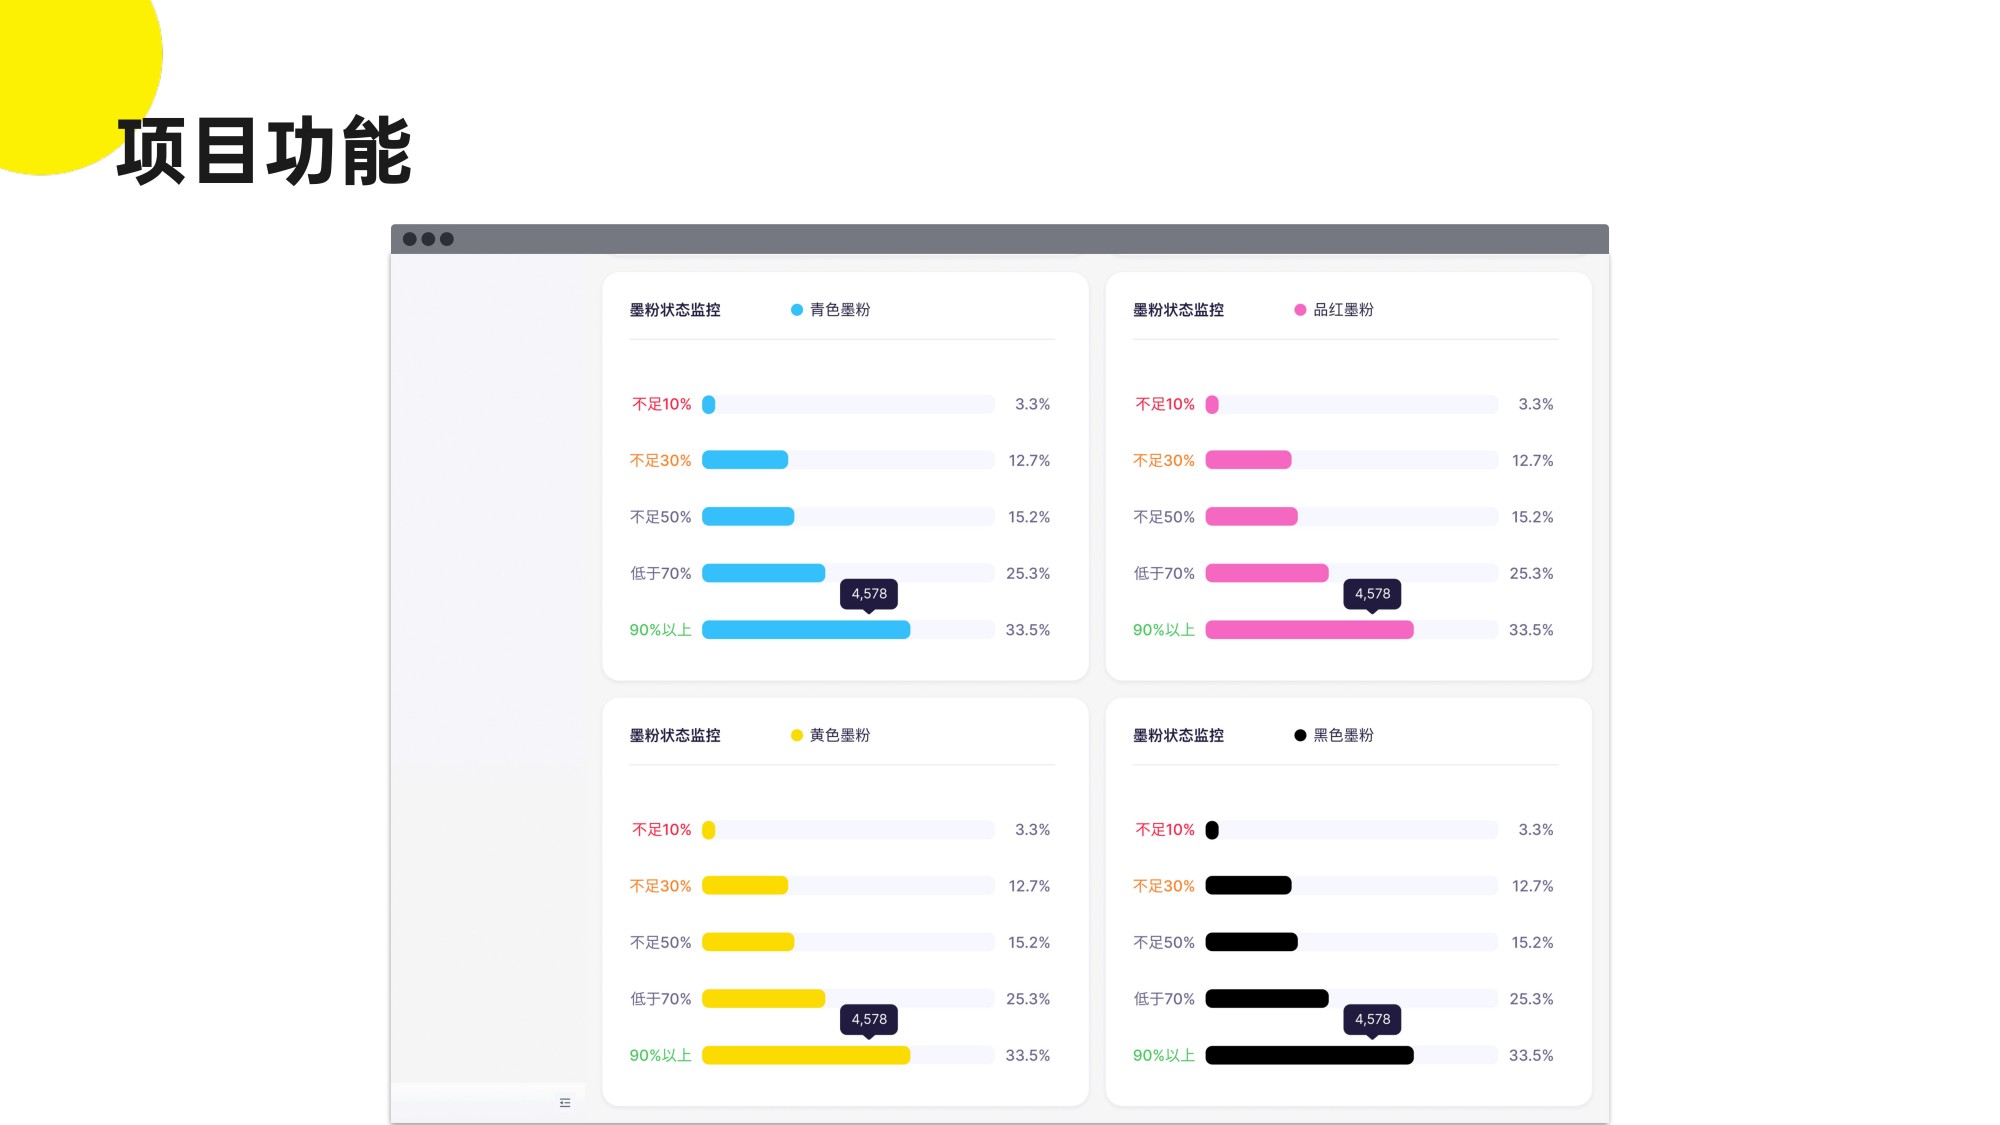Click 墨粉状态监控 title in magenta panel
This screenshot has height=1125, width=2000.
[x=1178, y=310]
